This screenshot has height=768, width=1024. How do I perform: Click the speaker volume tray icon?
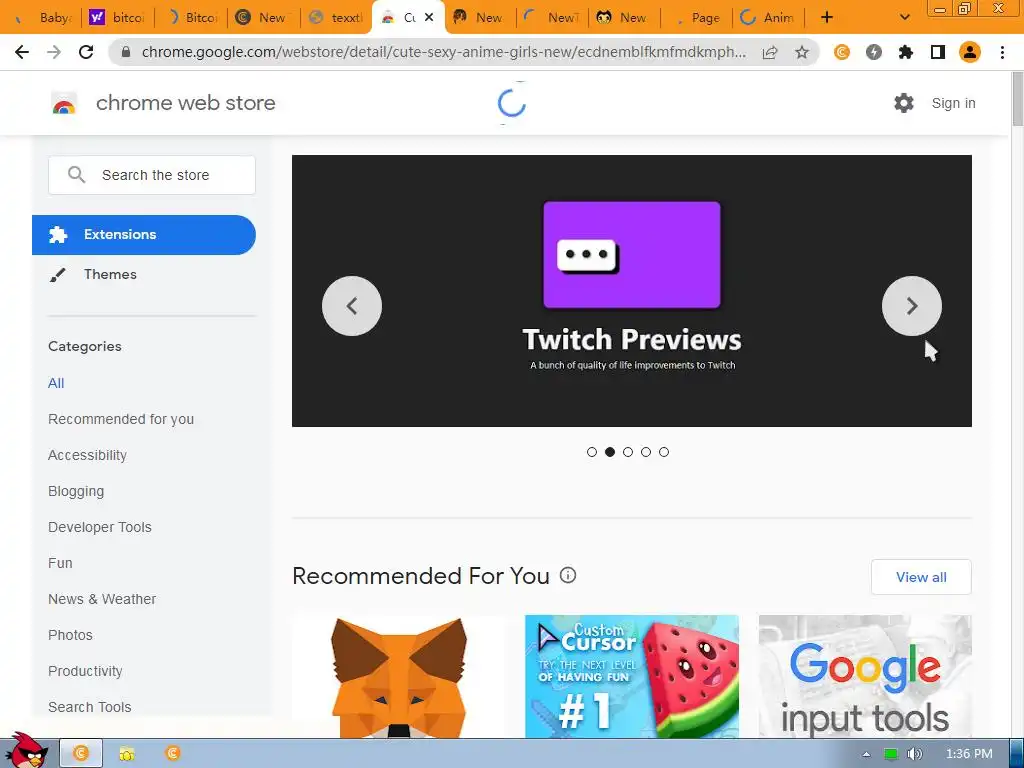coord(914,754)
